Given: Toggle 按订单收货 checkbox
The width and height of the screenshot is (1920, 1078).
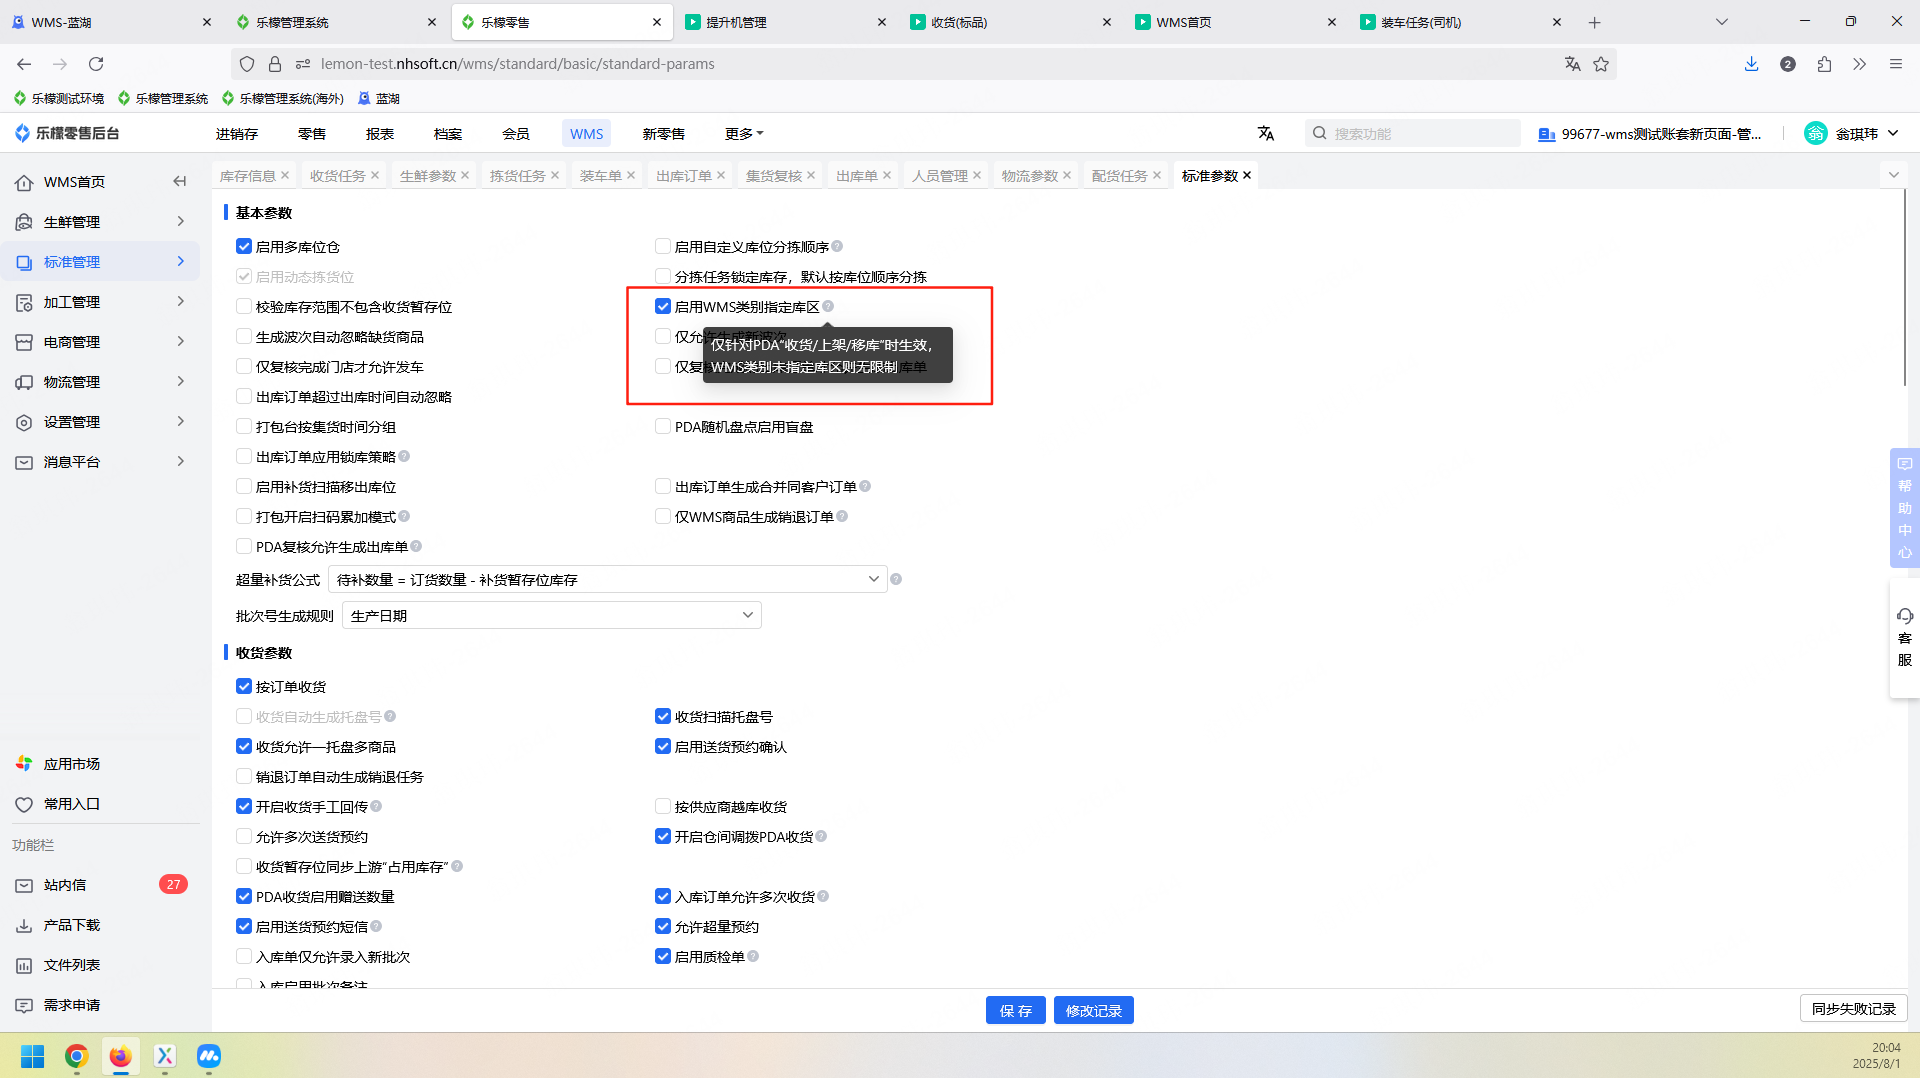Looking at the screenshot, I should coord(244,686).
